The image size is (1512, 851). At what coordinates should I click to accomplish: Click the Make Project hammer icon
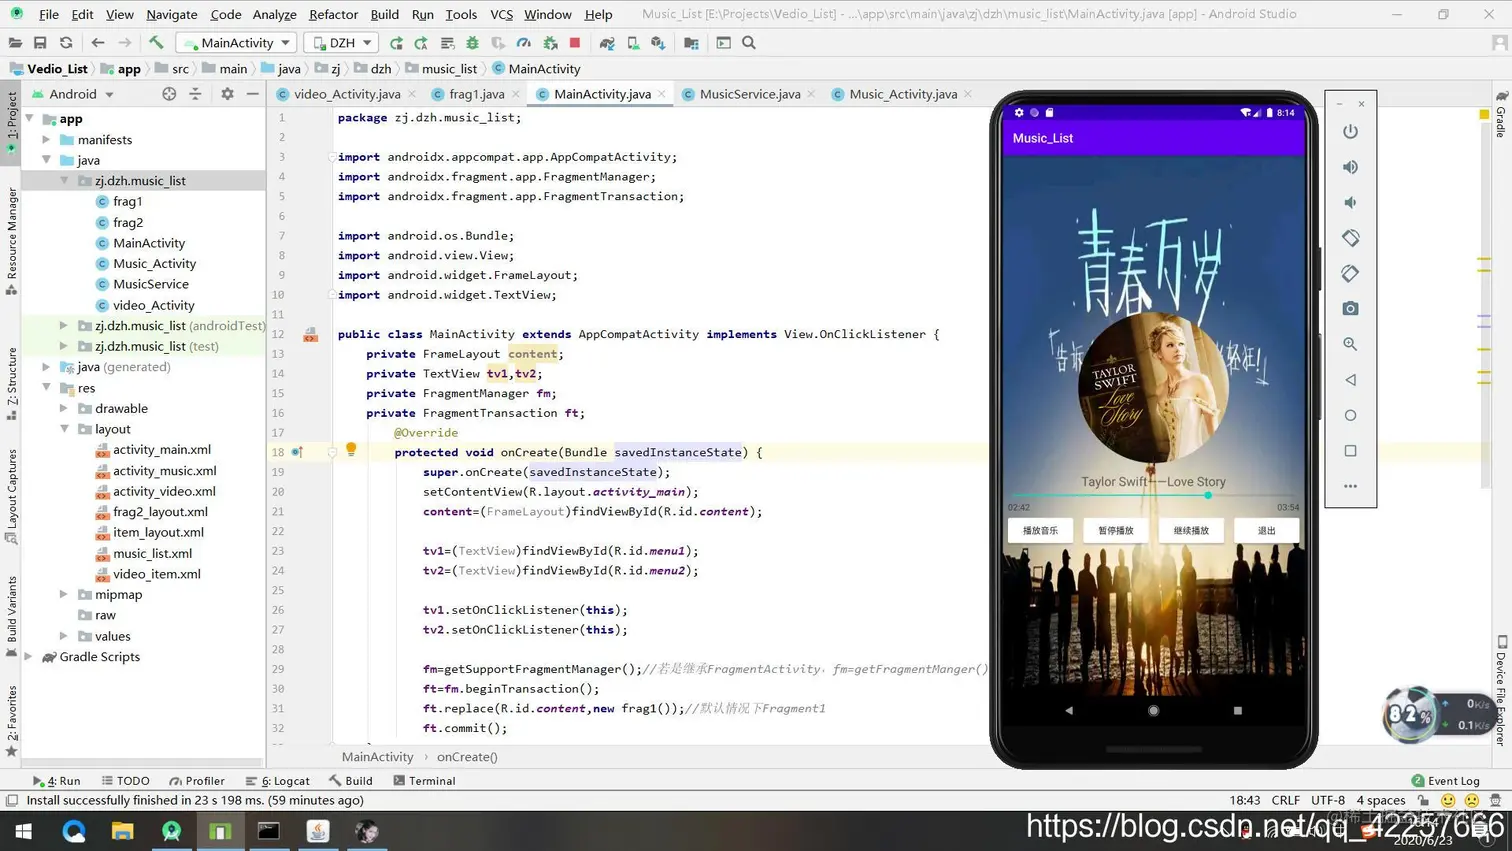click(156, 43)
